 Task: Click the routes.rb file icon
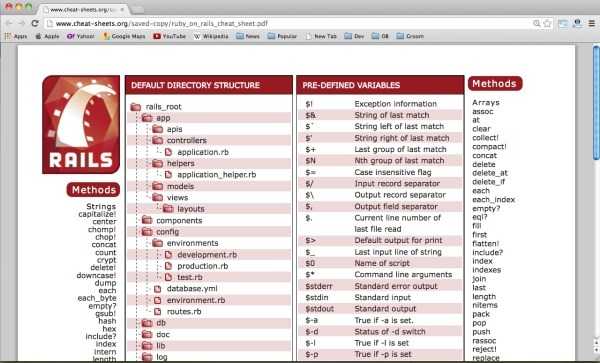(158, 311)
